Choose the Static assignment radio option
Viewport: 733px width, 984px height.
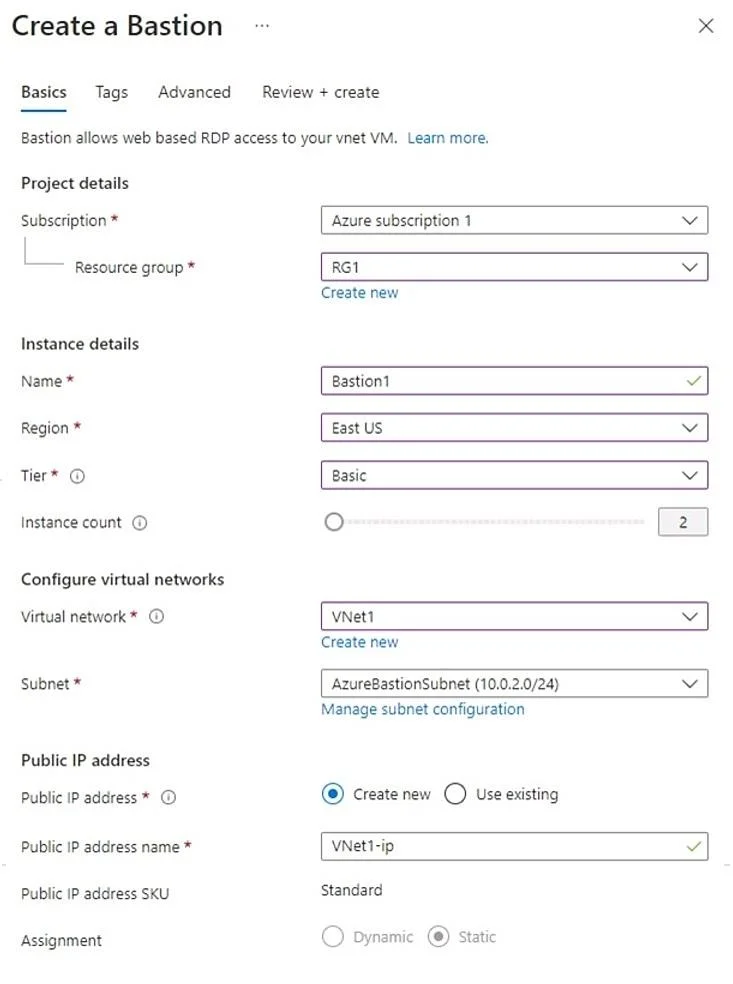pyautogui.click(x=438, y=936)
